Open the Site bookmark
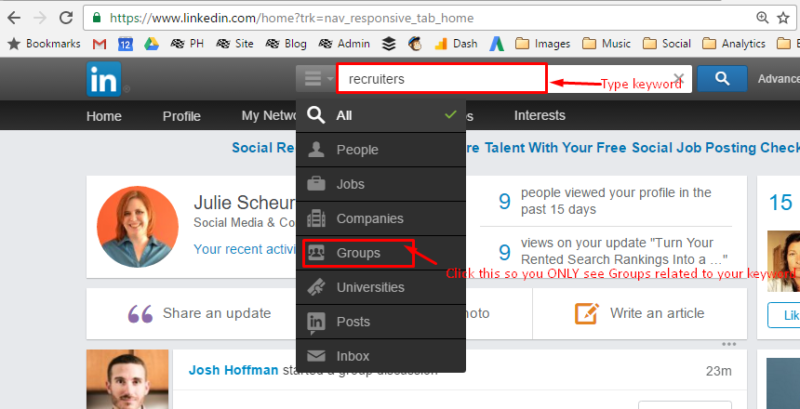This screenshot has height=409, width=800. pos(235,44)
